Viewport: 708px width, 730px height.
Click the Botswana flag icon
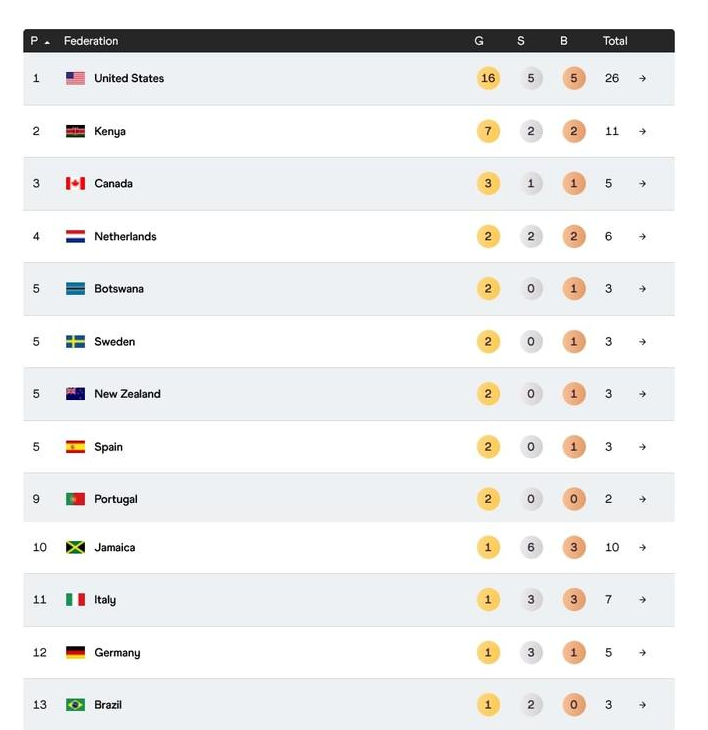coord(75,289)
